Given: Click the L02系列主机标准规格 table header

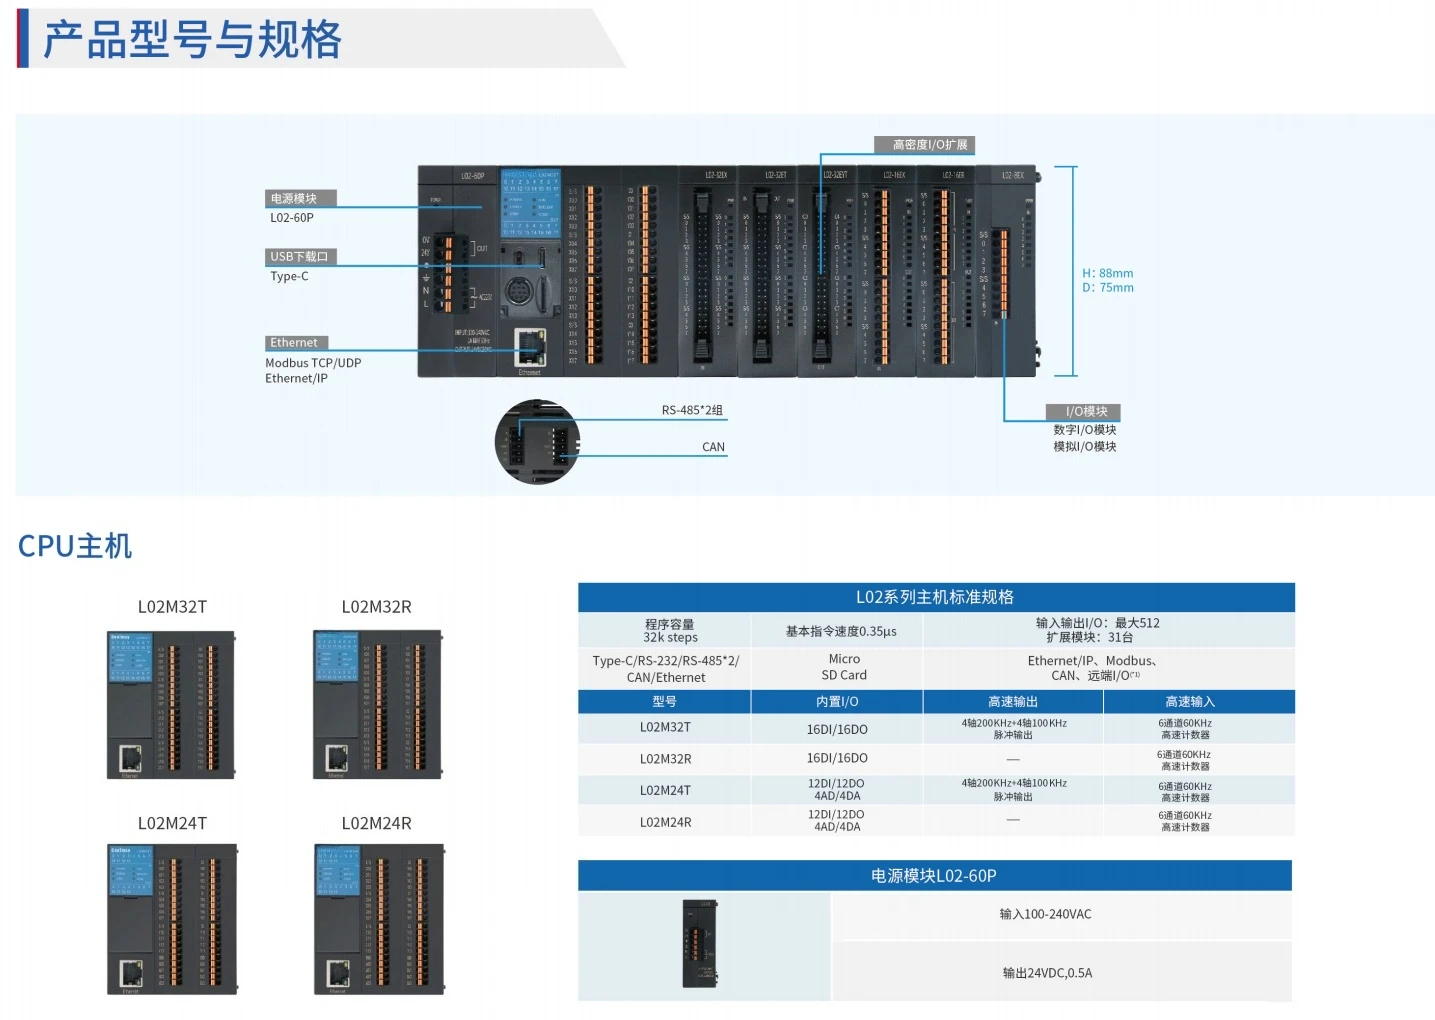Looking at the screenshot, I should (x=936, y=597).
